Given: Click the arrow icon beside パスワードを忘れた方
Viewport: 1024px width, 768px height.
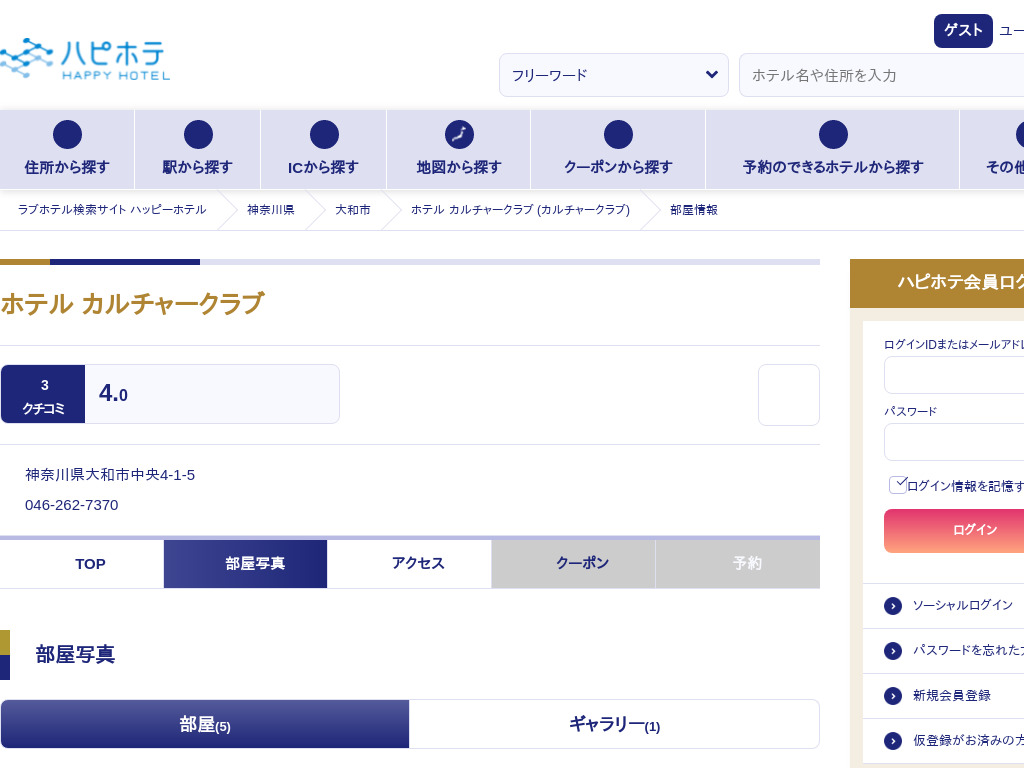Looking at the screenshot, I should 893,651.
